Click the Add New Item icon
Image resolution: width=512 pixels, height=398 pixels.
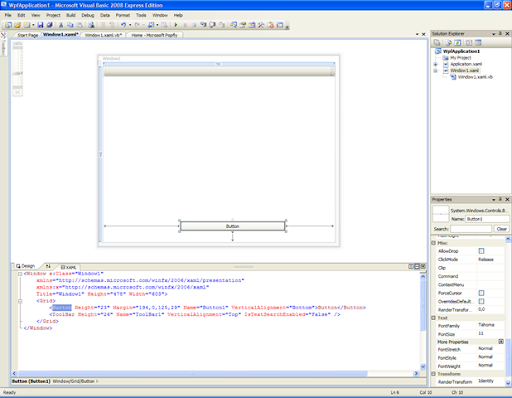tap(26, 25)
